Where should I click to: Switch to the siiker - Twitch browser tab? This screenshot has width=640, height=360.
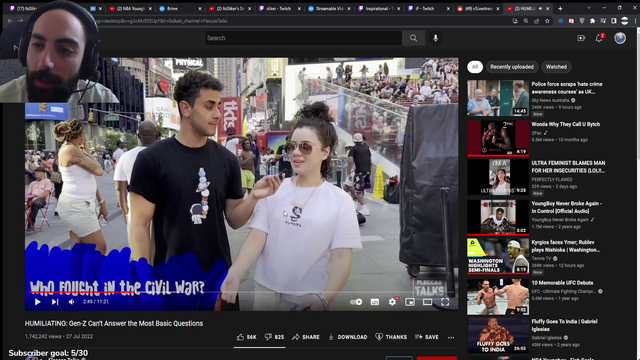(x=279, y=8)
